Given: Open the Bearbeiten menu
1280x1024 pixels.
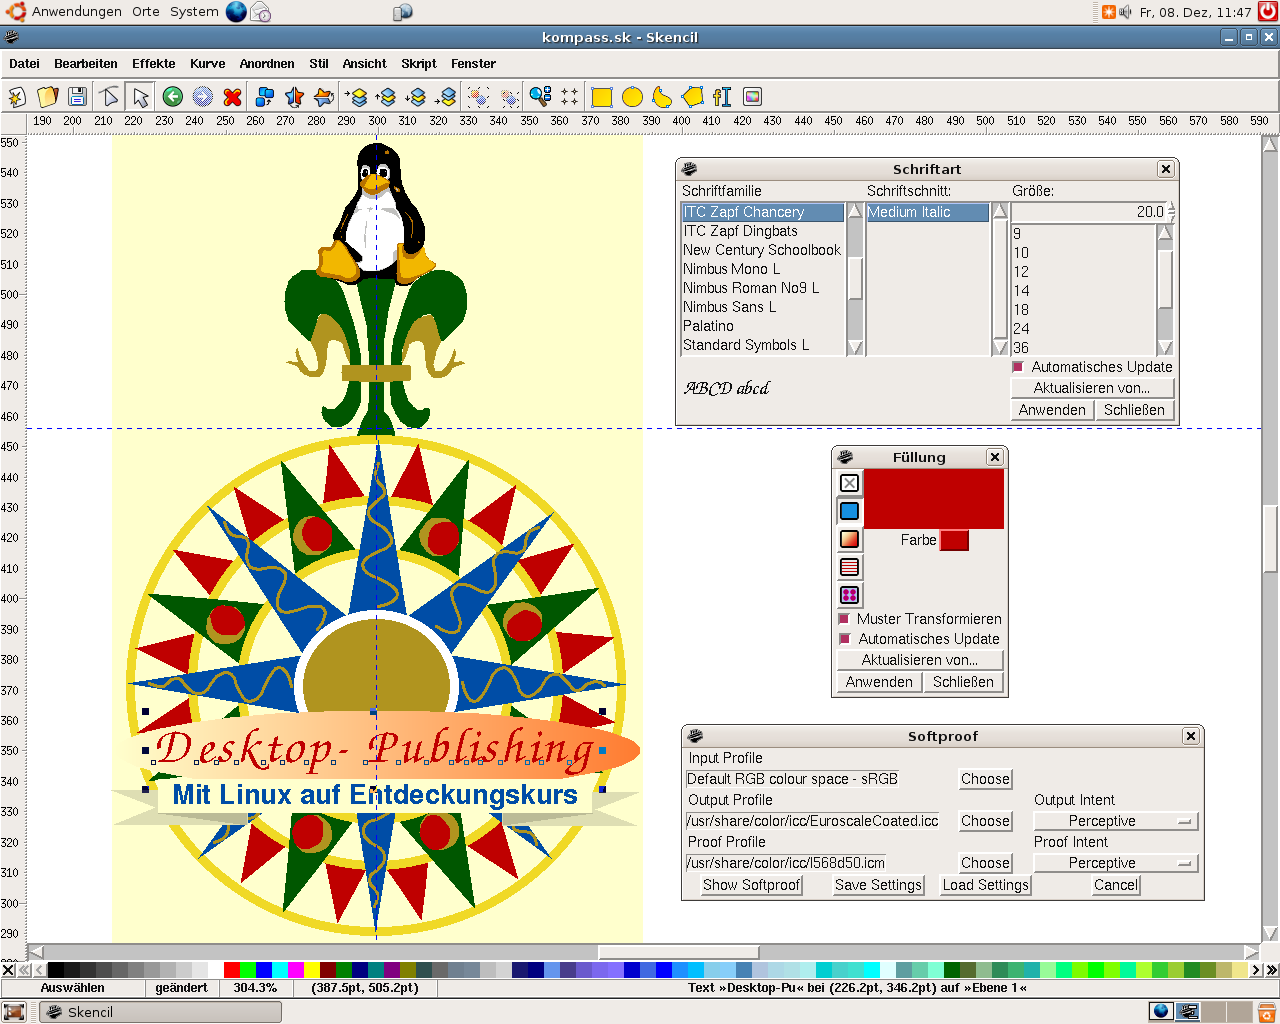Looking at the screenshot, I should (86, 63).
